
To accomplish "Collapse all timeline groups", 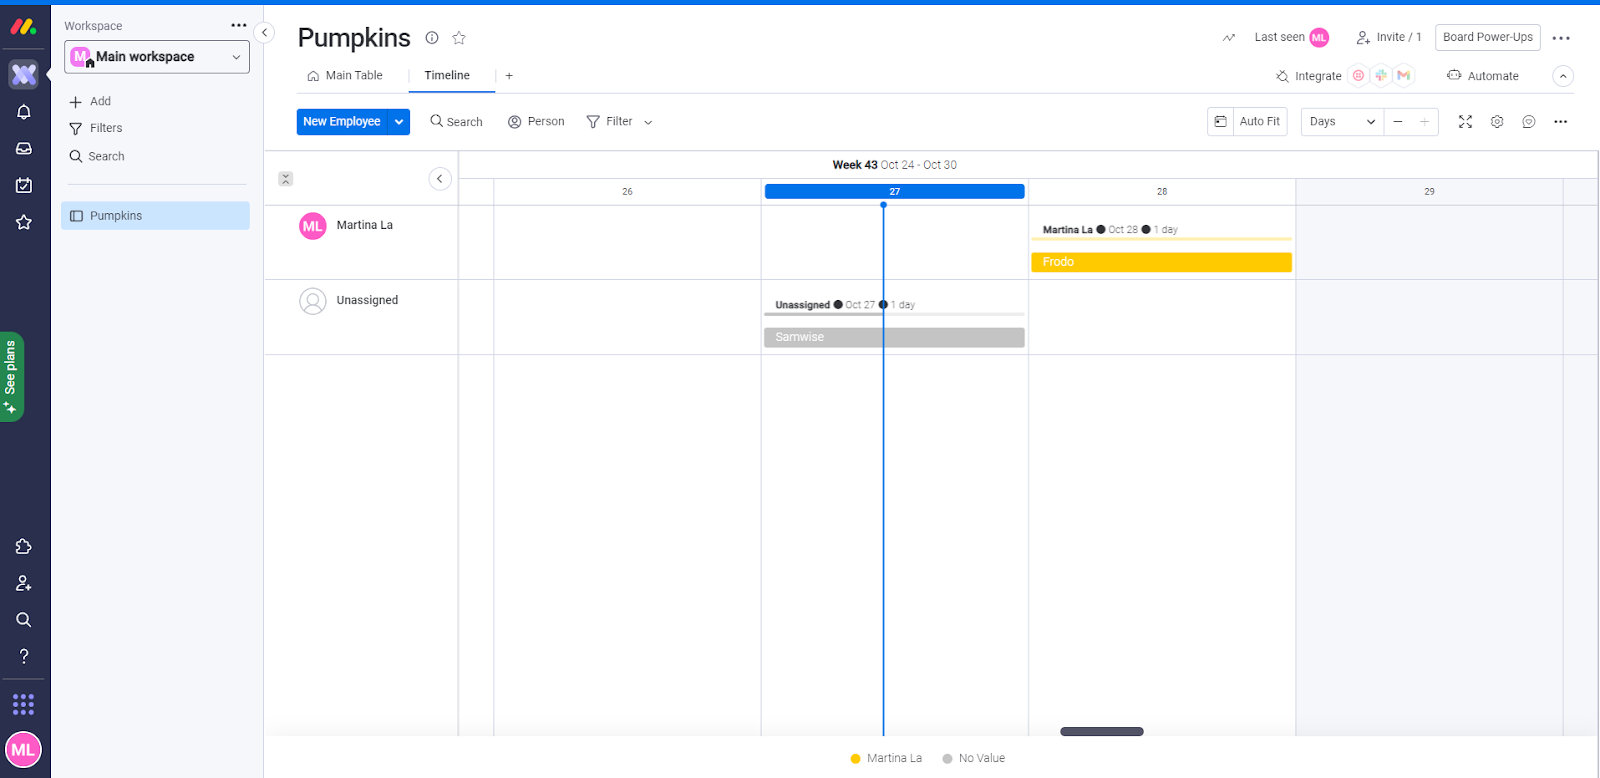I will (x=286, y=179).
